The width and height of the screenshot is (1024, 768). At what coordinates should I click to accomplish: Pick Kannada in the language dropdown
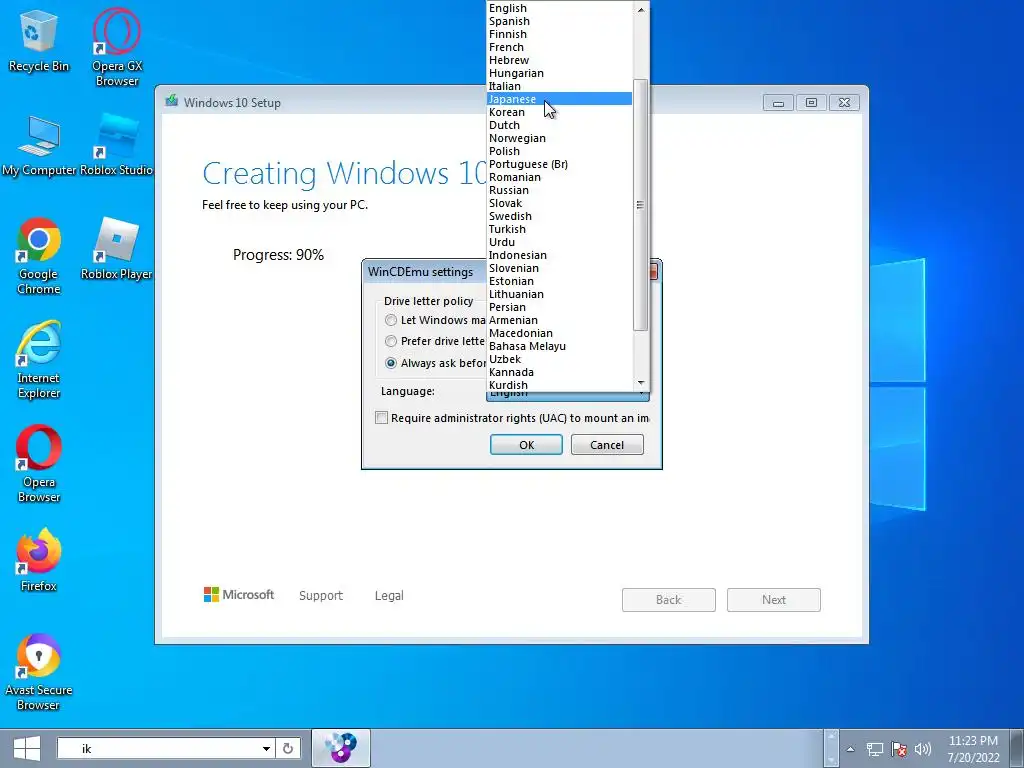click(559, 372)
